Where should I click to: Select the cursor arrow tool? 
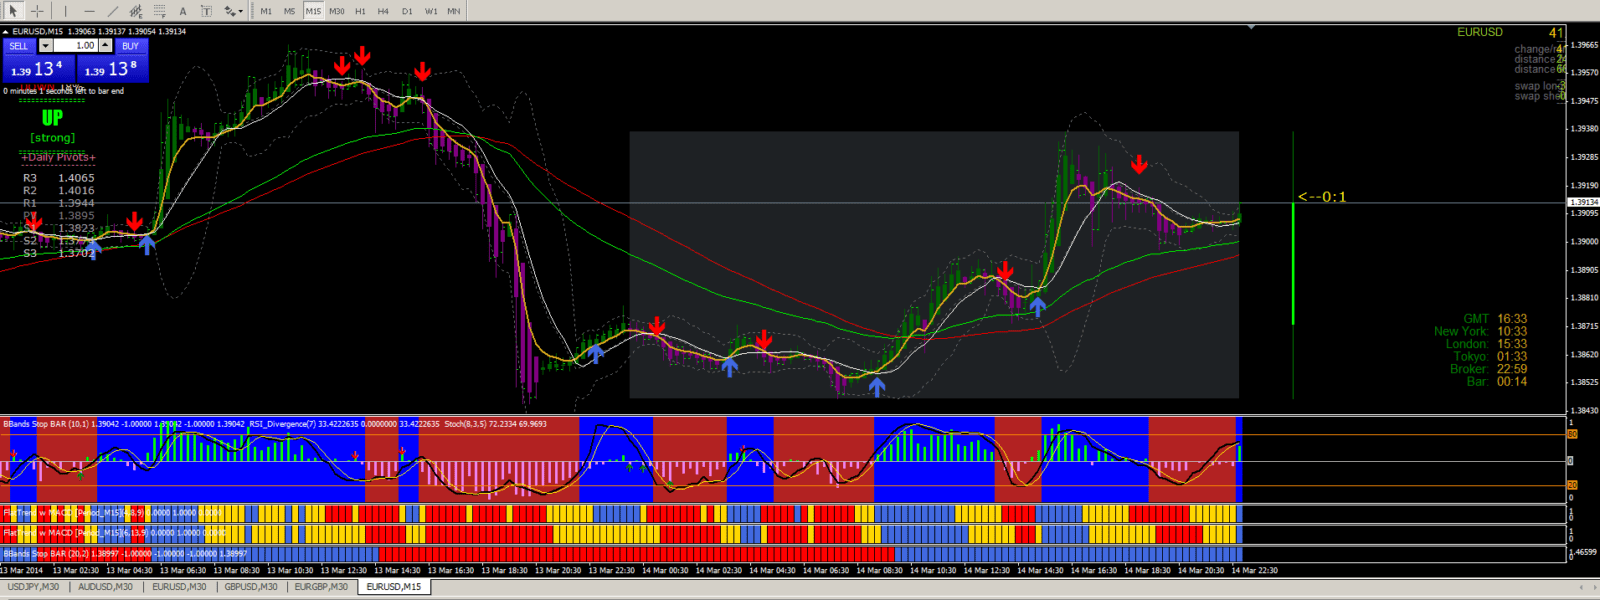[14, 11]
